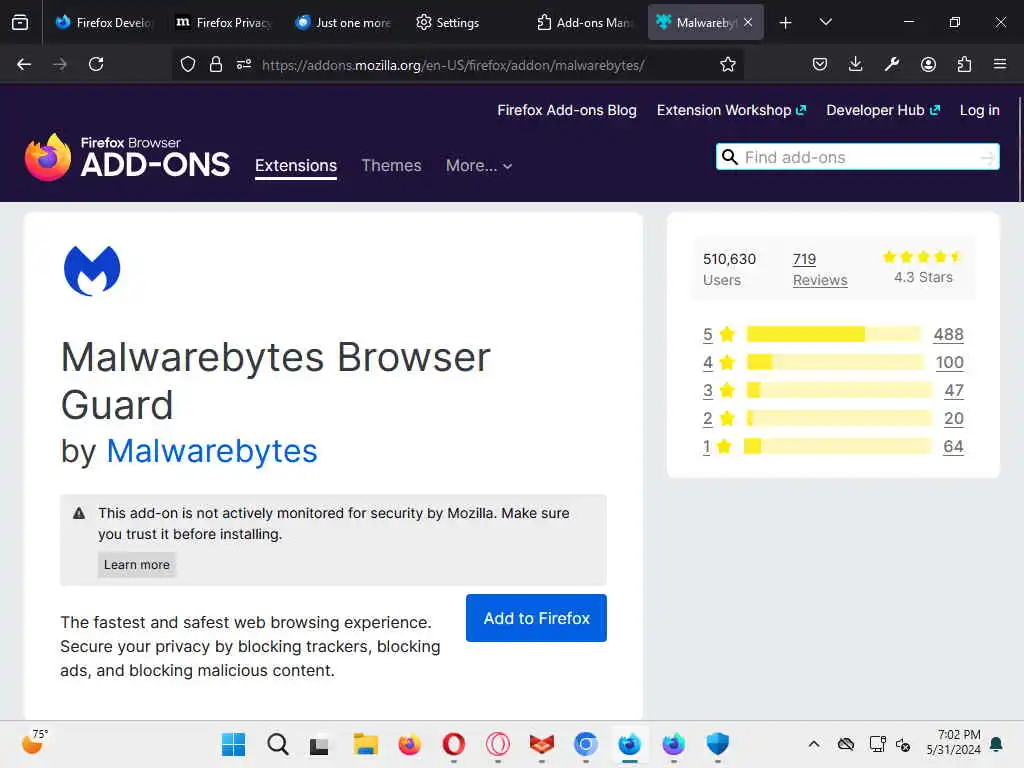Open tracking protection shield icon
Viewport: 1024px width, 768px height.
(188, 64)
